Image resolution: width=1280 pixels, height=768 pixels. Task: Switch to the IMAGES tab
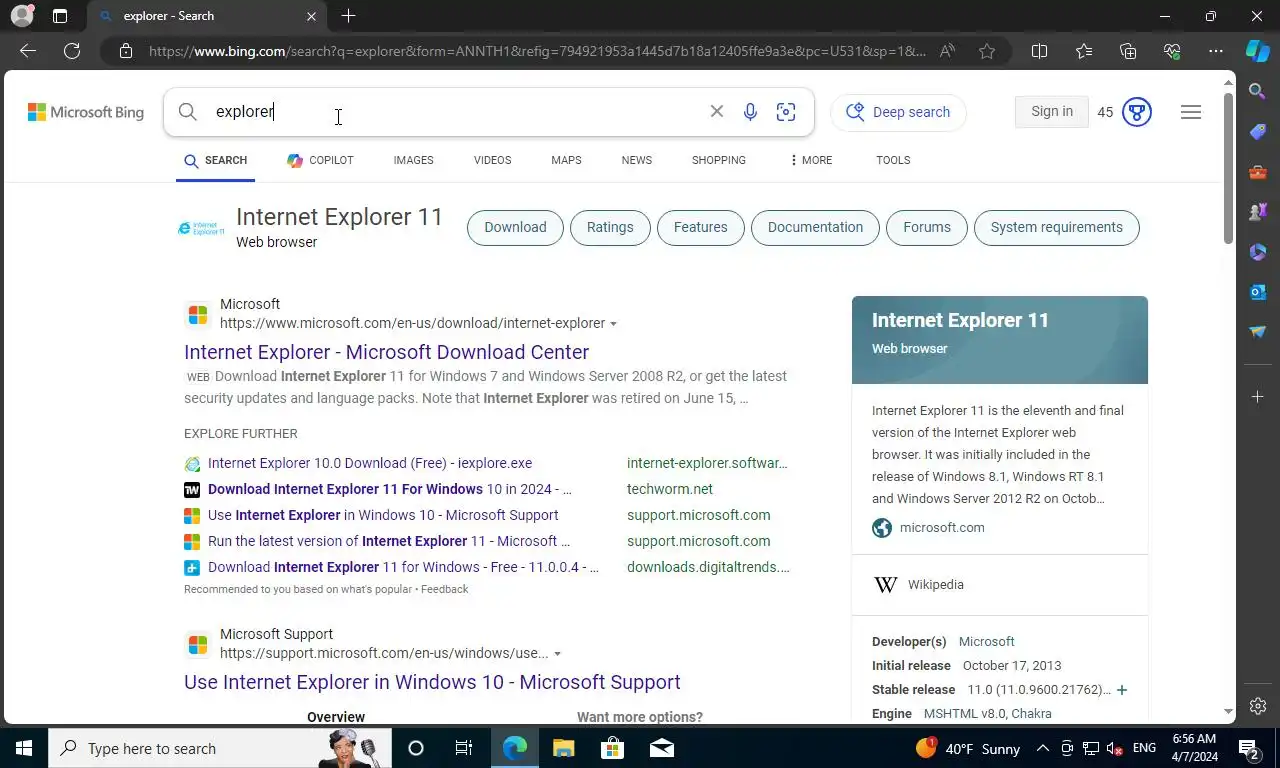(413, 160)
